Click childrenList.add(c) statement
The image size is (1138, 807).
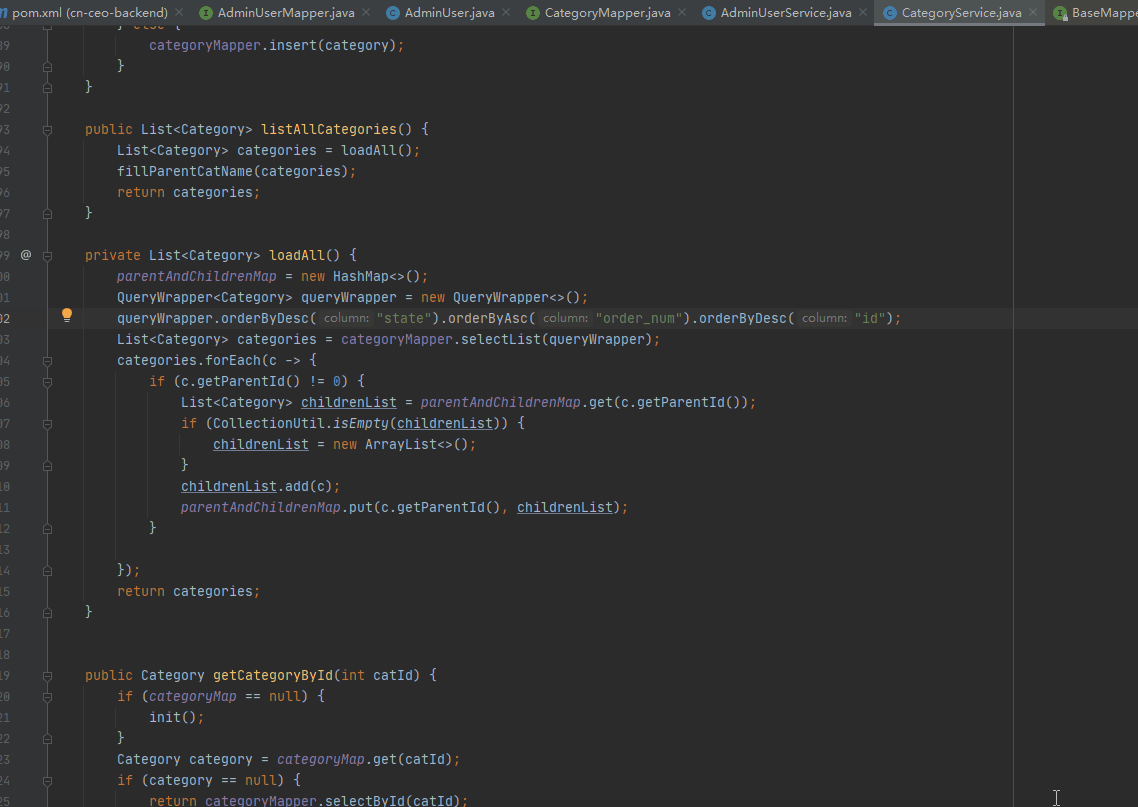261,486
